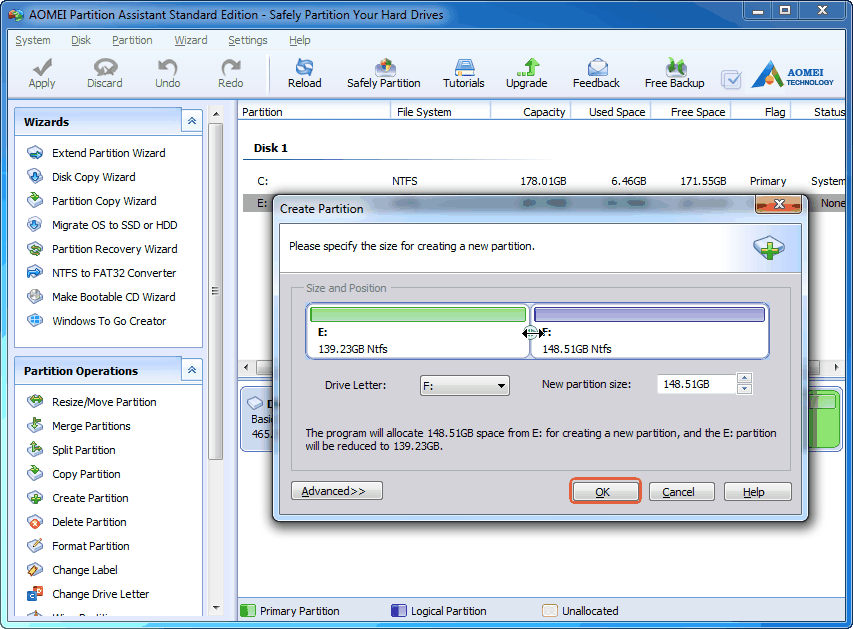Select Delete Partition operation
Image resolution: width=853 pixels, height=629 pixels.
(89, 521)
